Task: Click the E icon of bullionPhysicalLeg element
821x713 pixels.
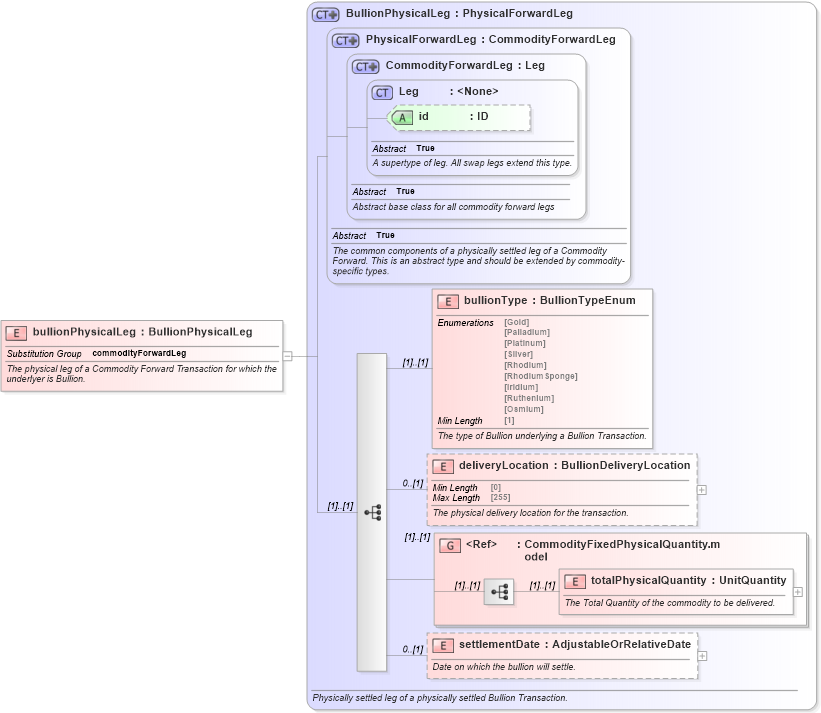Action: click(16, 333)
